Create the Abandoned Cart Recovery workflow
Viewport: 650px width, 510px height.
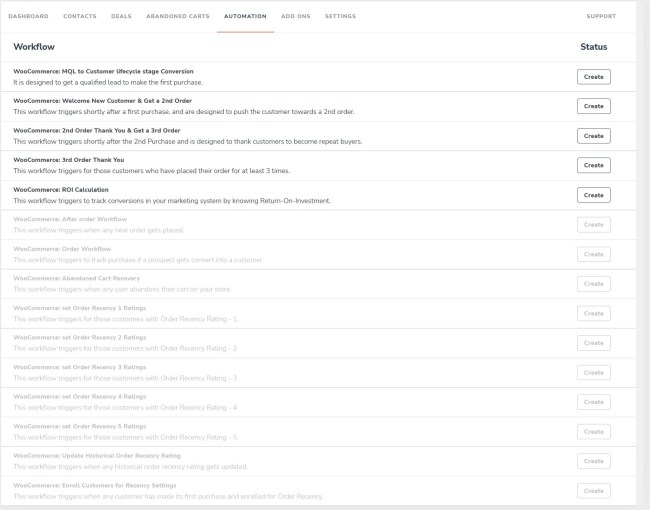(593, 284)
